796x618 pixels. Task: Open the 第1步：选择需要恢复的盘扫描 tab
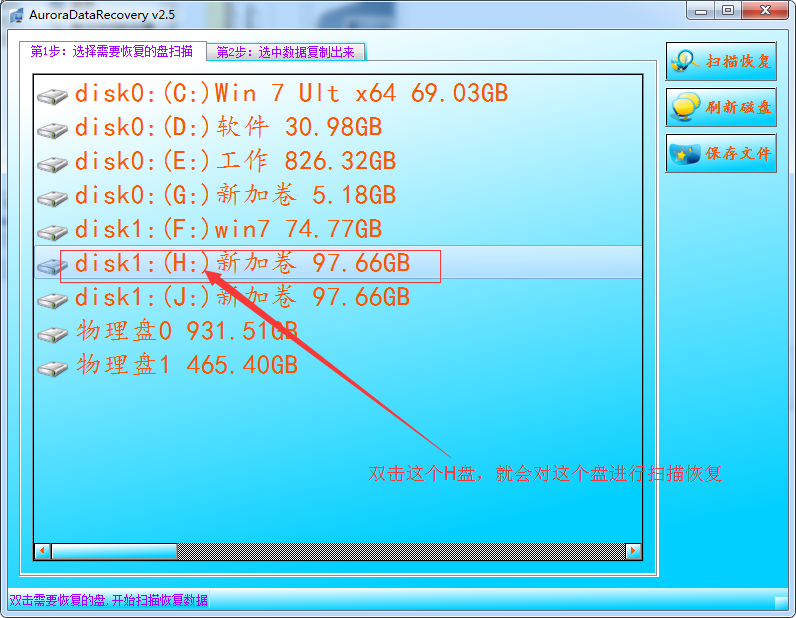(x=112, y=51)
